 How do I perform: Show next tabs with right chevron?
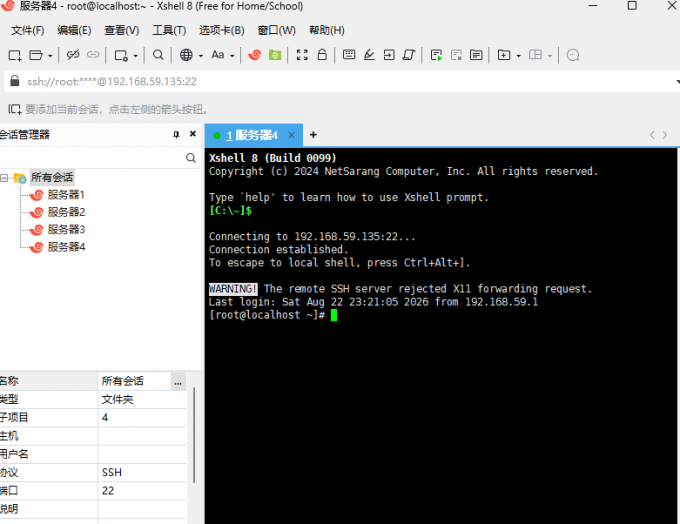[x=665, y=135]
